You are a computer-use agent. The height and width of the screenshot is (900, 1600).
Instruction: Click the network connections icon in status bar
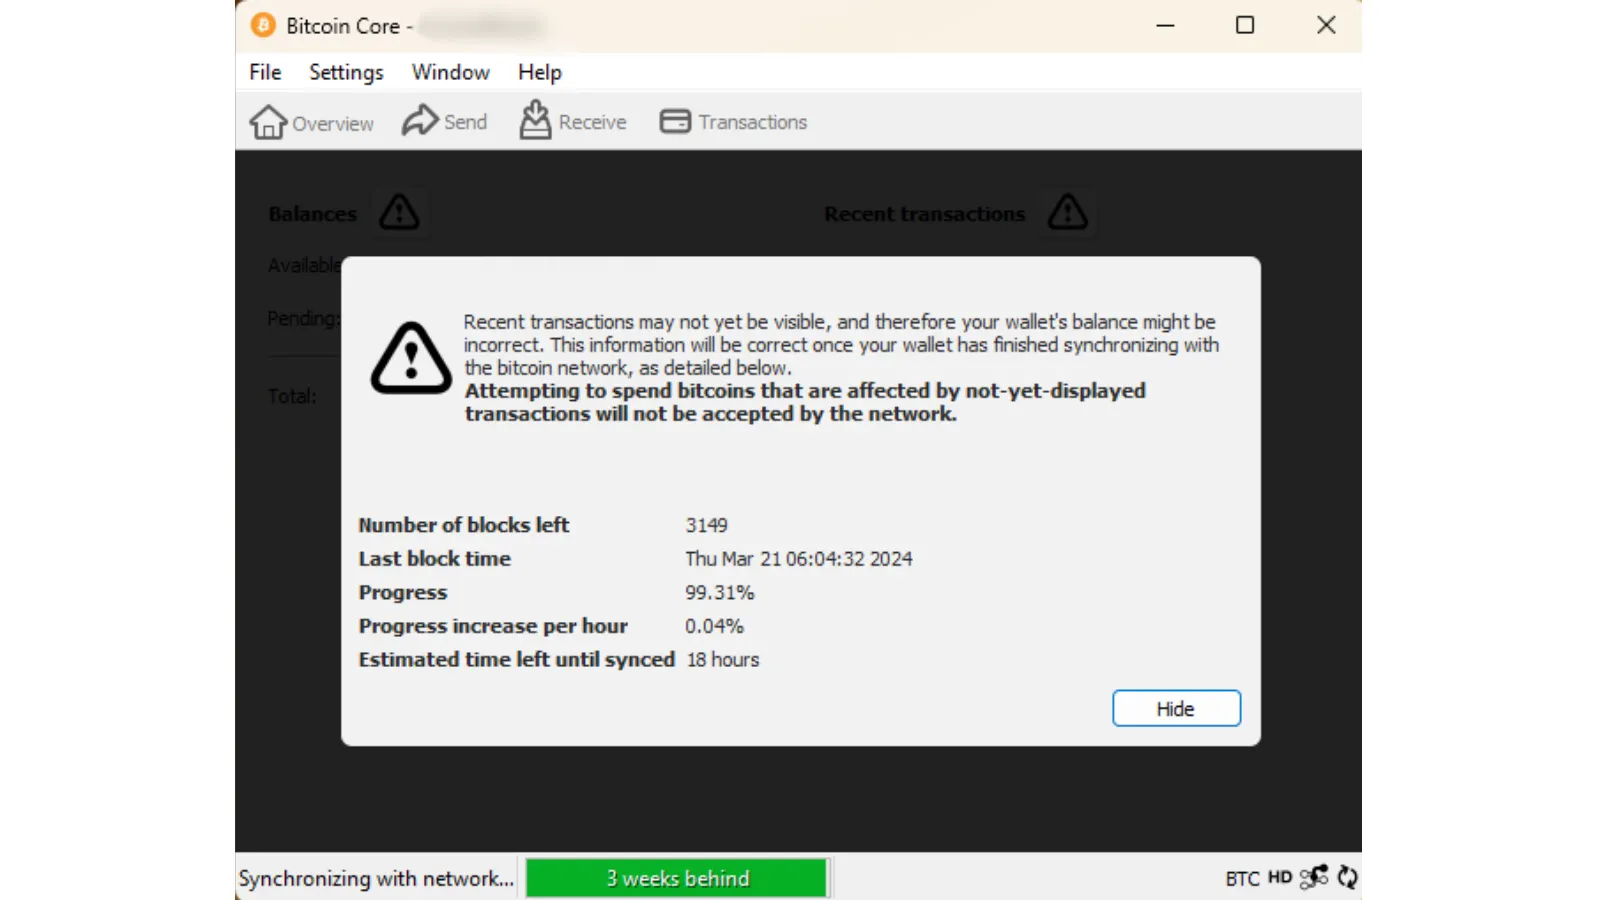click(1314, 877)
